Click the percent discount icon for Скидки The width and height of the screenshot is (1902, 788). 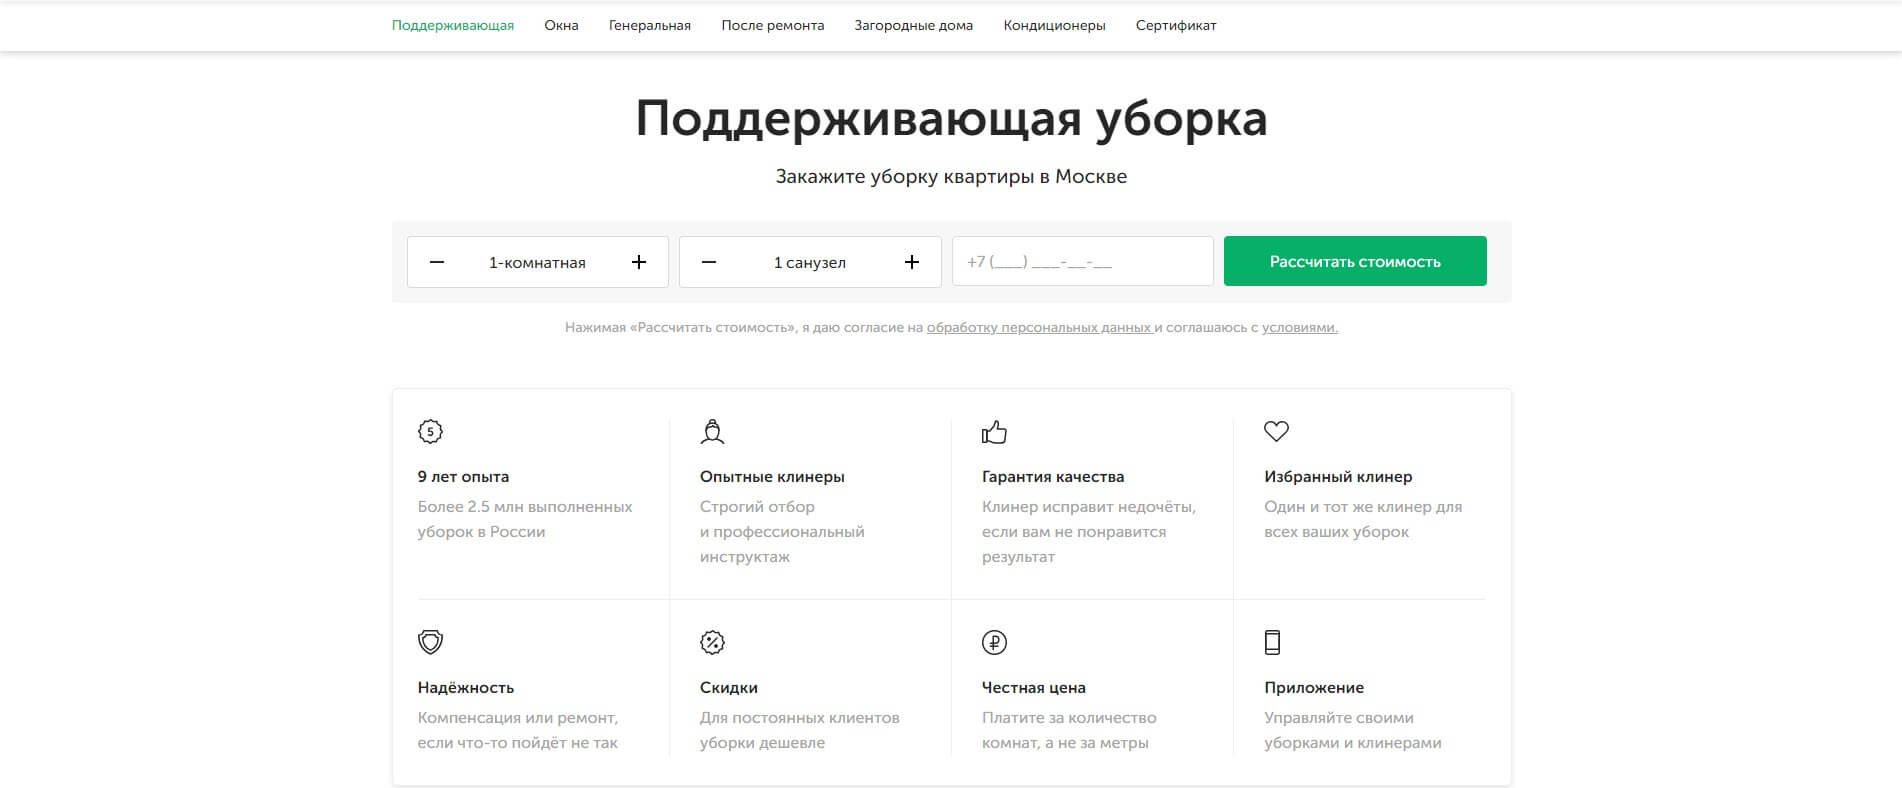712,642
